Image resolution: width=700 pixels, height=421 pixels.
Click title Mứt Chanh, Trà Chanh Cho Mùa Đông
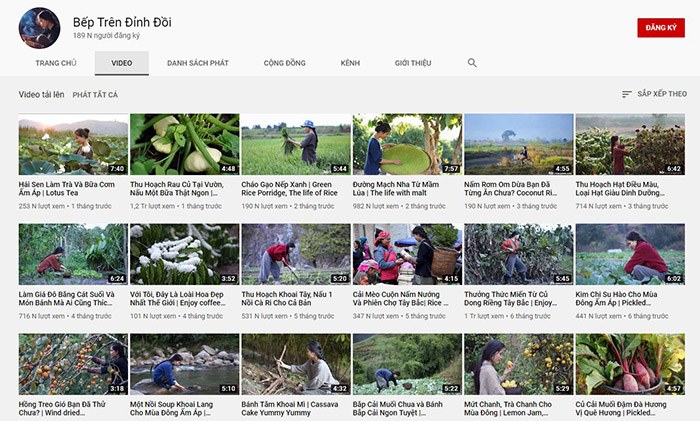tap(508, 408)
